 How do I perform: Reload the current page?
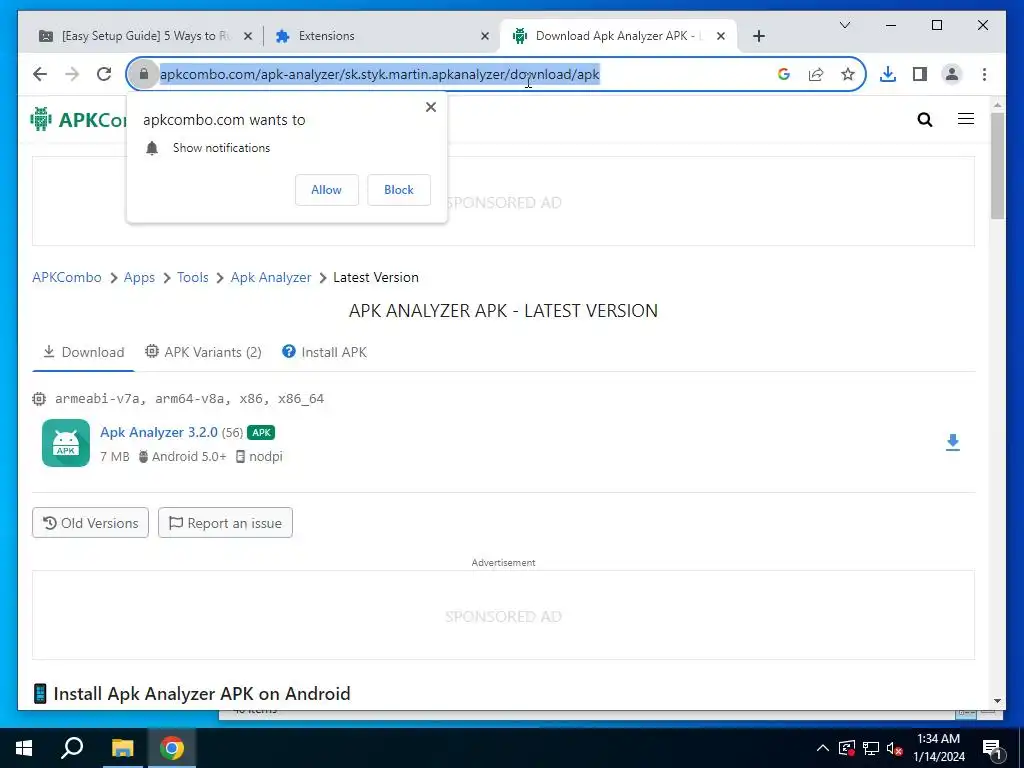click(x=104, y=74)
